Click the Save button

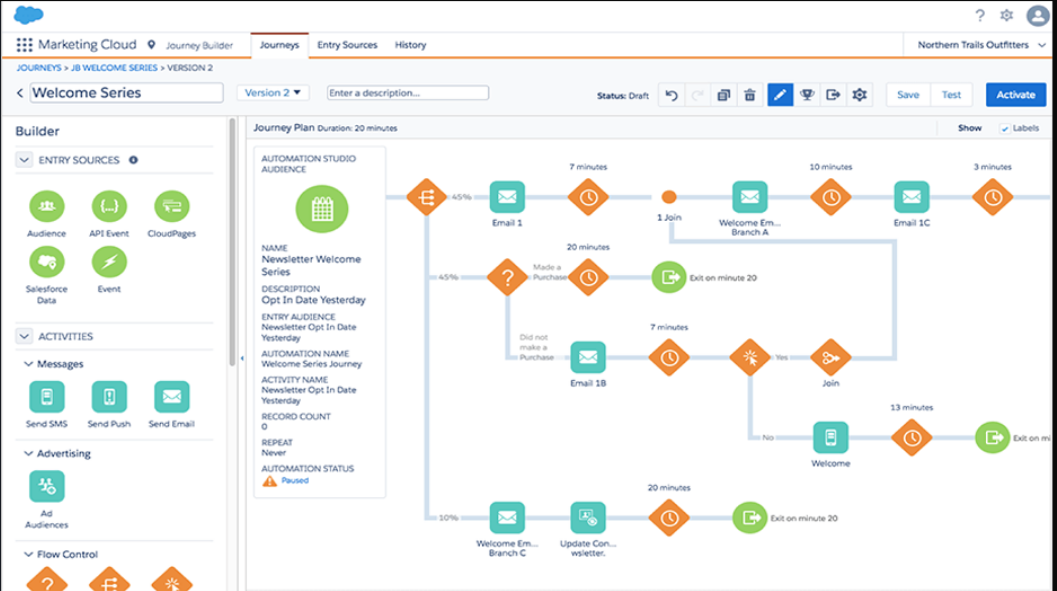point(908,95)
